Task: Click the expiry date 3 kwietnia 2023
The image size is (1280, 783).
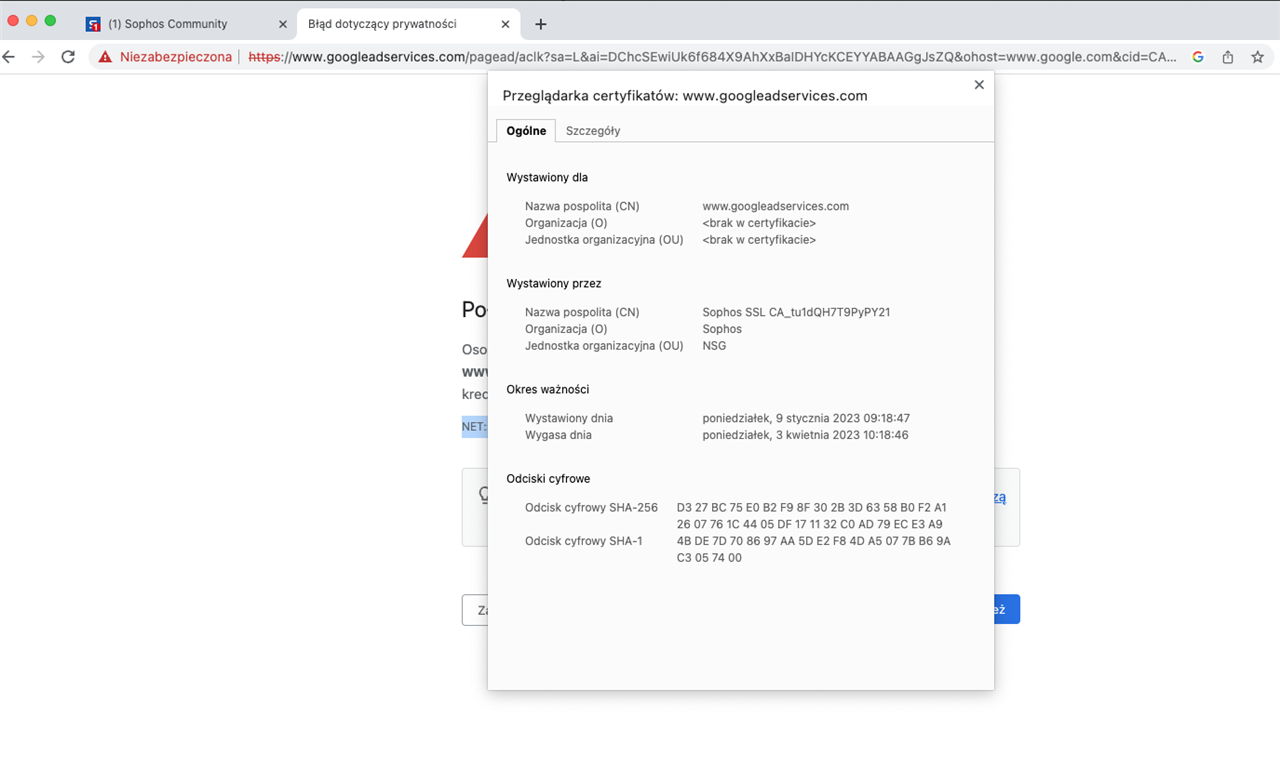Action: click(805, 435)
